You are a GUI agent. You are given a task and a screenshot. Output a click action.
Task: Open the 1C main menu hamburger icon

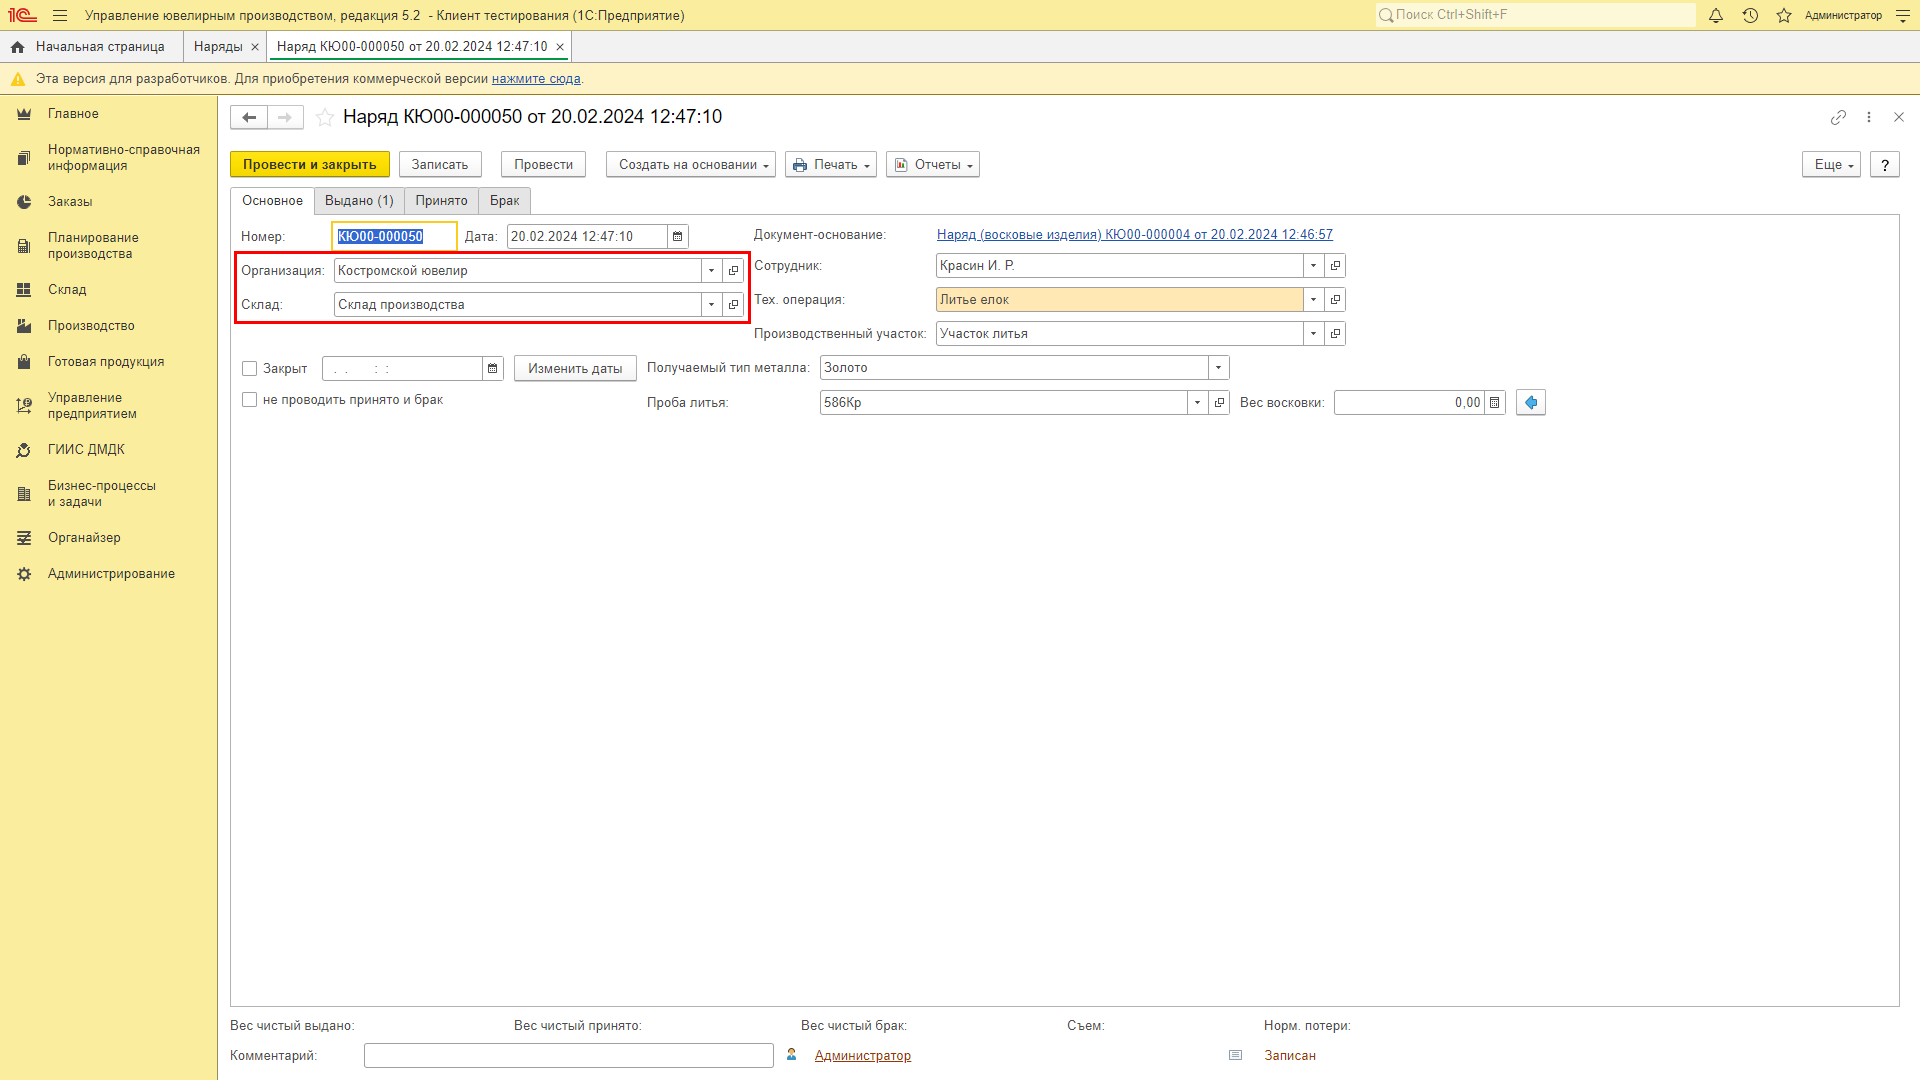[60, 16]
